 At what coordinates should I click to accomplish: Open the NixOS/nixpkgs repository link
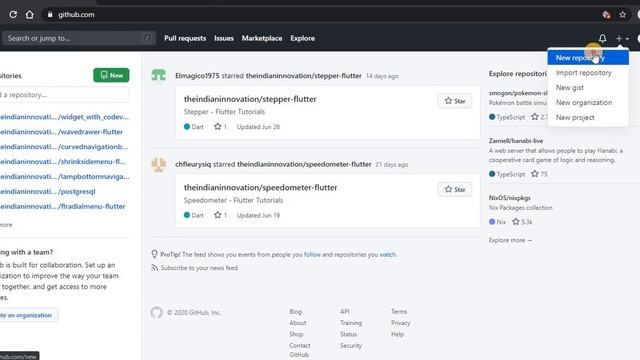pyautogui.click(x=510, y=198)
